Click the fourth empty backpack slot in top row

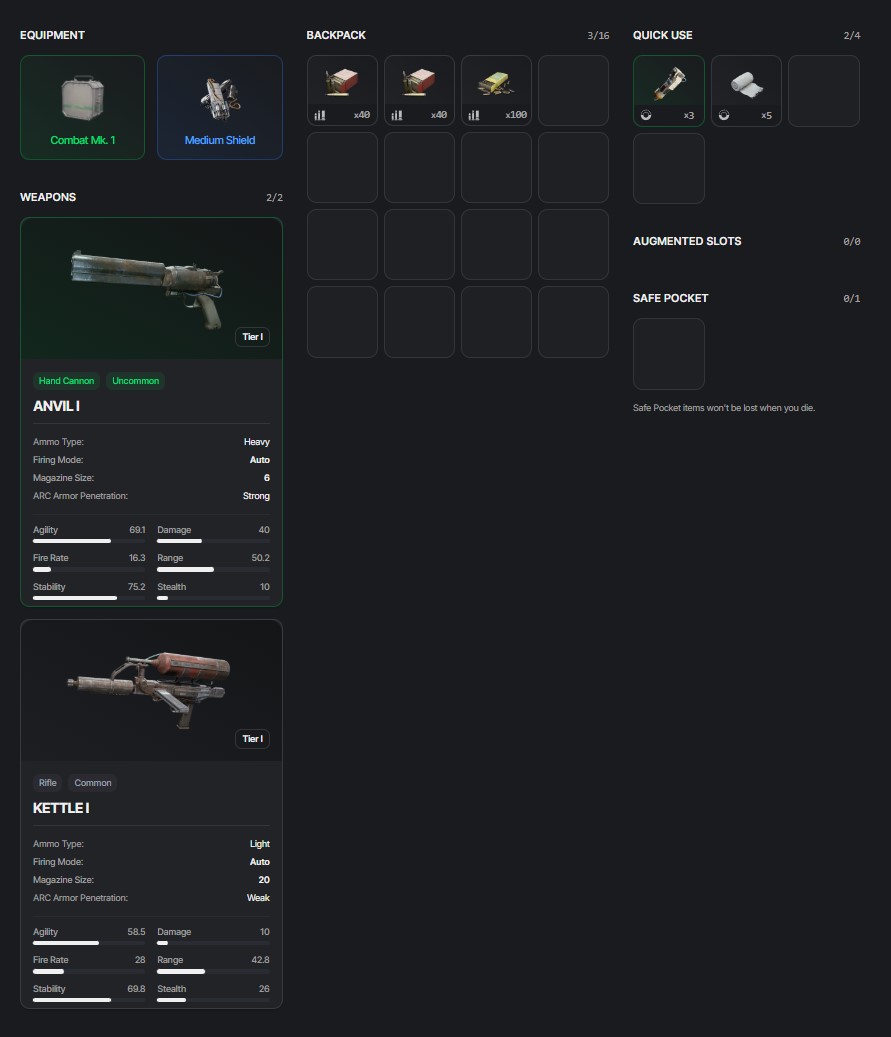[x=573, y=91]
